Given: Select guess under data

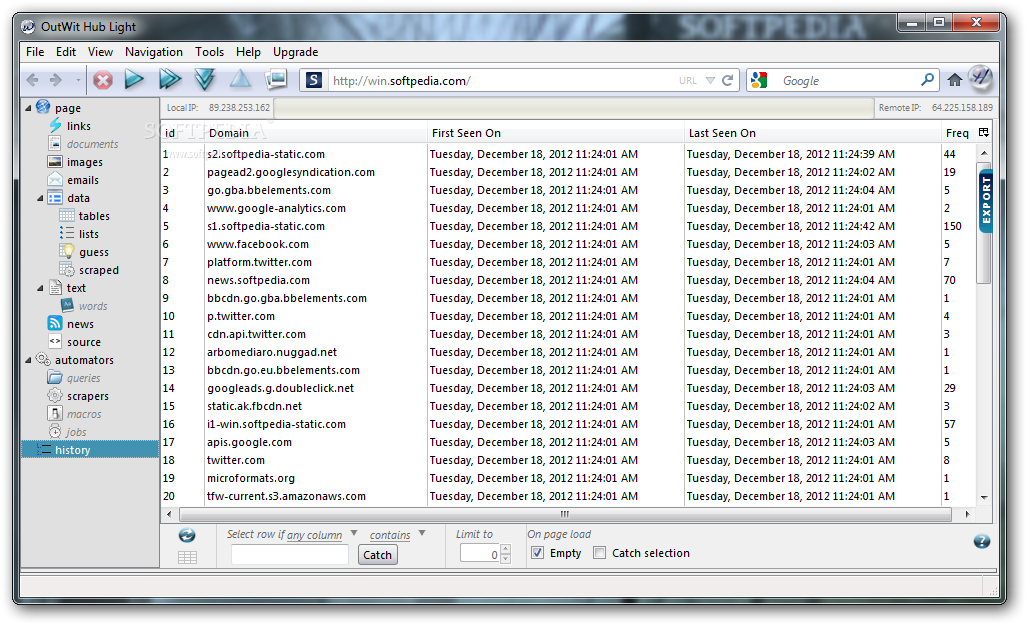Looking at the screenshot, I should pos(94,252).
